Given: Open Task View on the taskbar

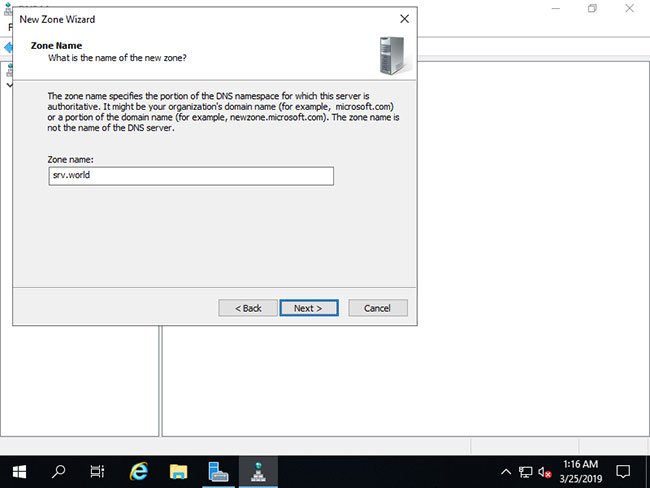Looking at the screenshot, I should point(97,471).
